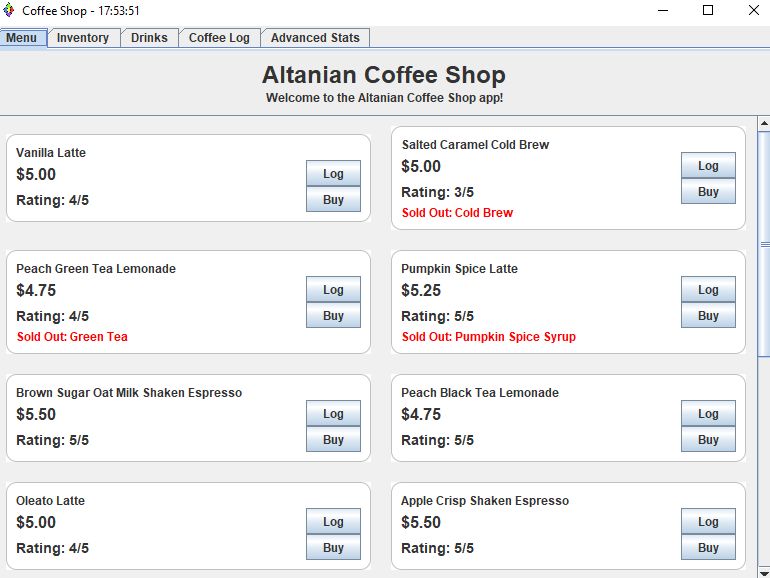Log the Peach Green Tea Lemonade

[333, 290]
